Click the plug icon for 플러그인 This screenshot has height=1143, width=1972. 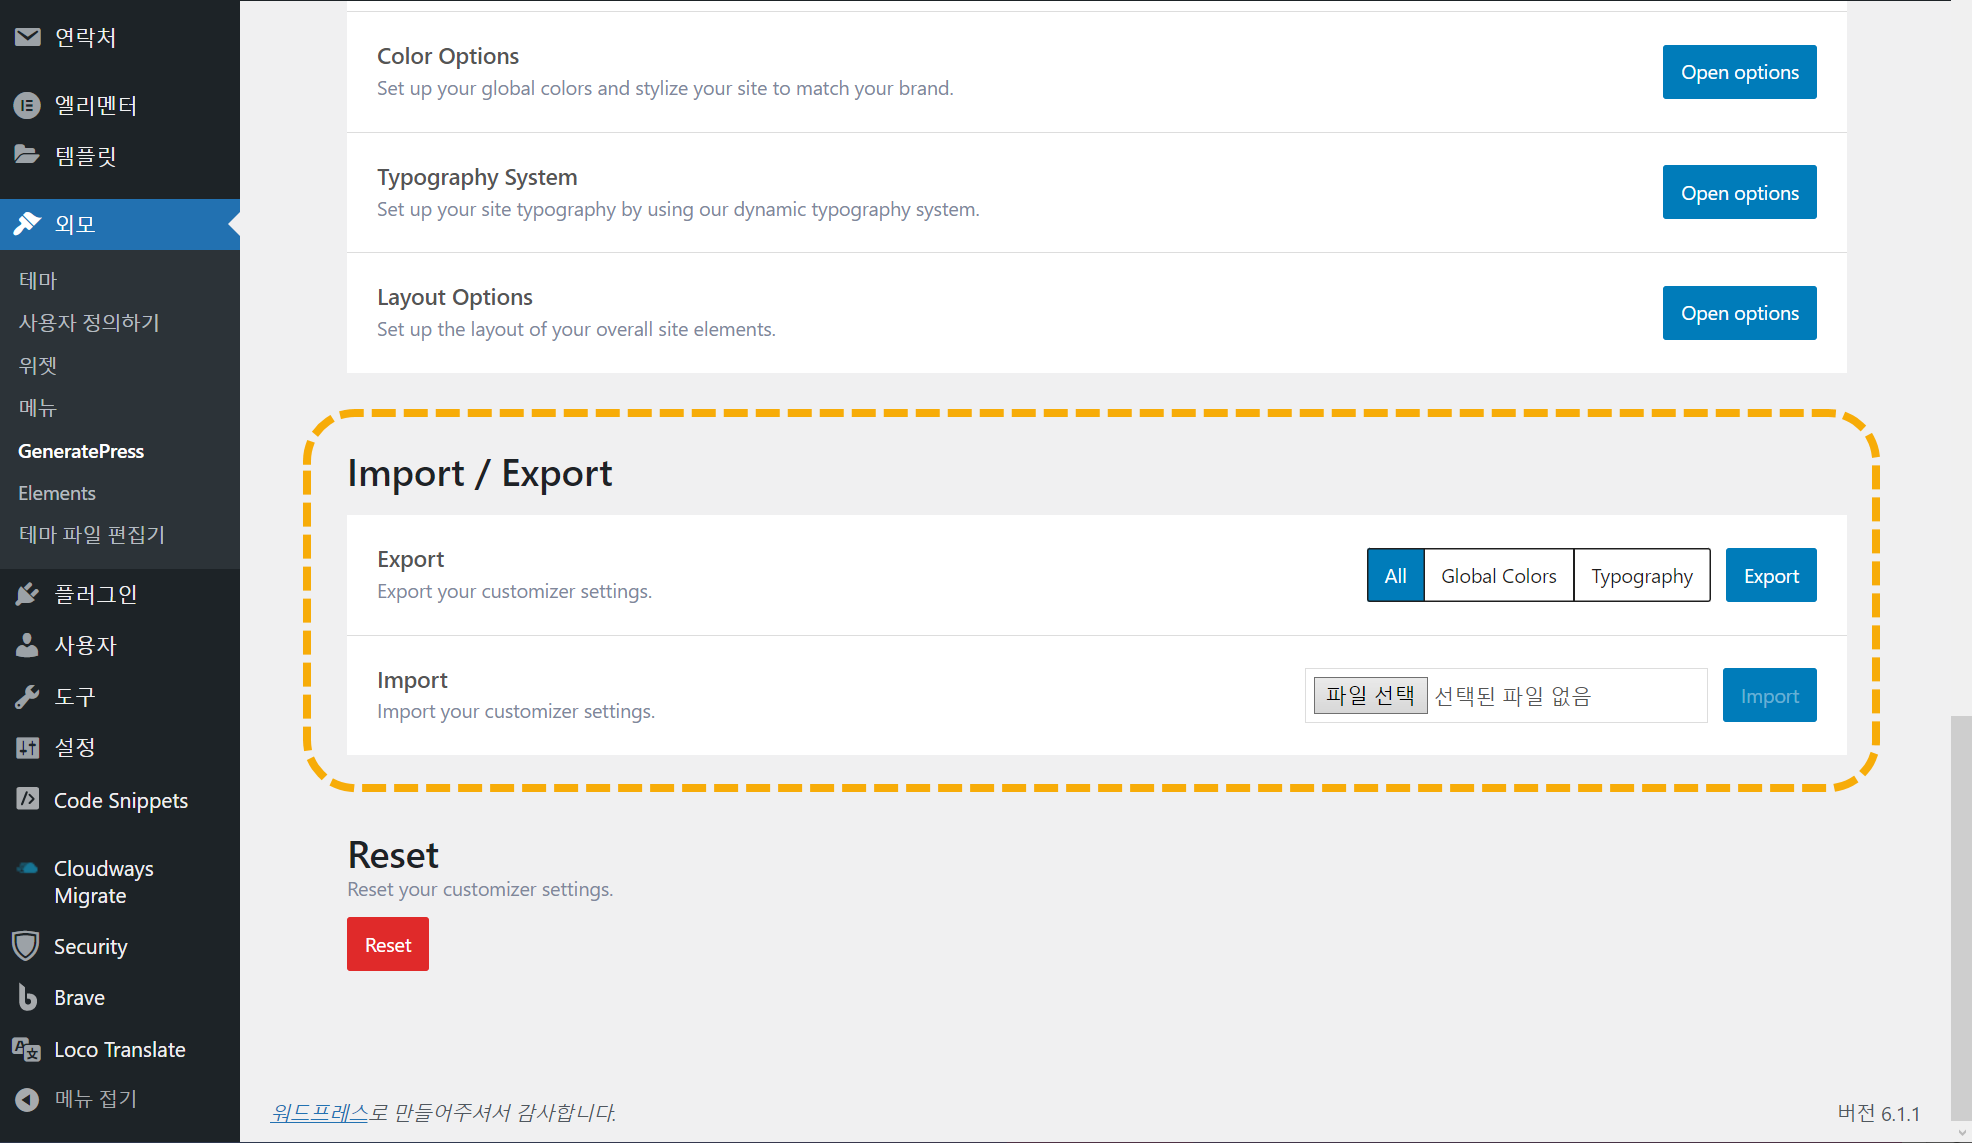point(27,594)
